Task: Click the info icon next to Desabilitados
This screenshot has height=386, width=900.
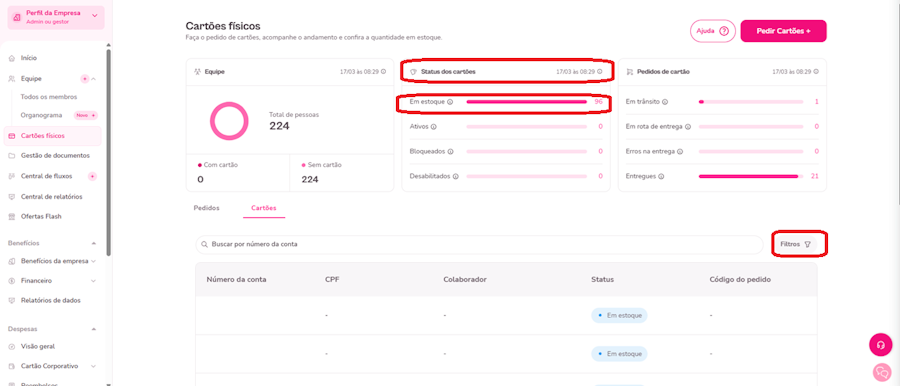Action: 456,176
